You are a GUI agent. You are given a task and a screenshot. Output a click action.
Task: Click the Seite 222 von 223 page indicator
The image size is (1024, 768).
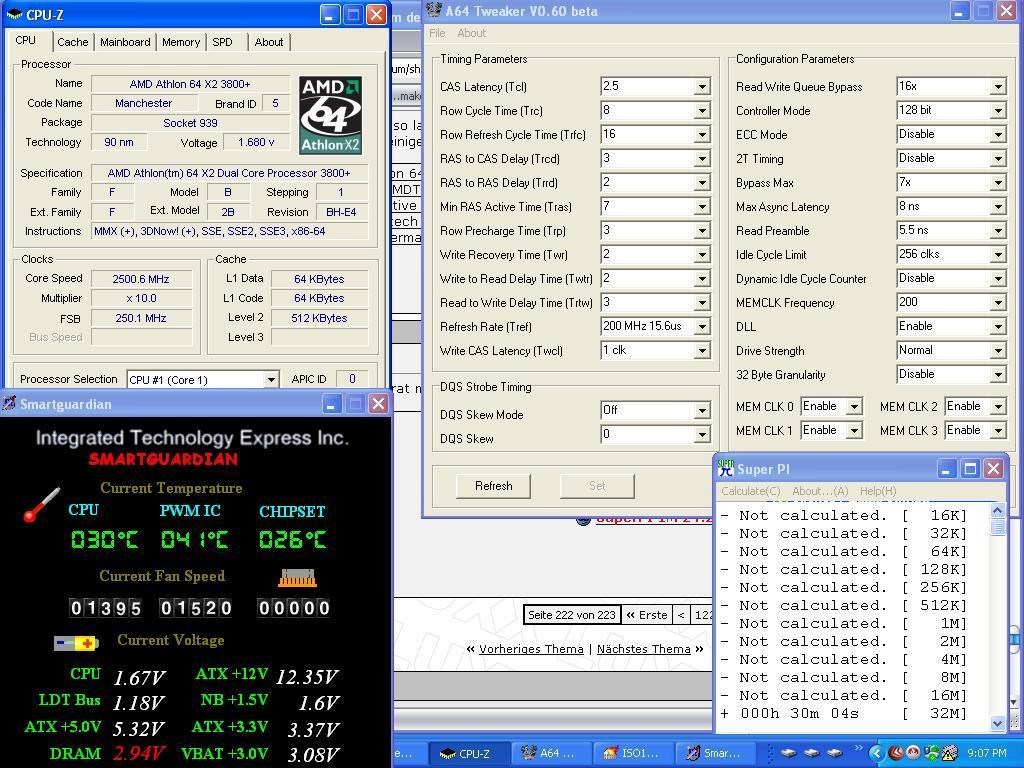571,615
